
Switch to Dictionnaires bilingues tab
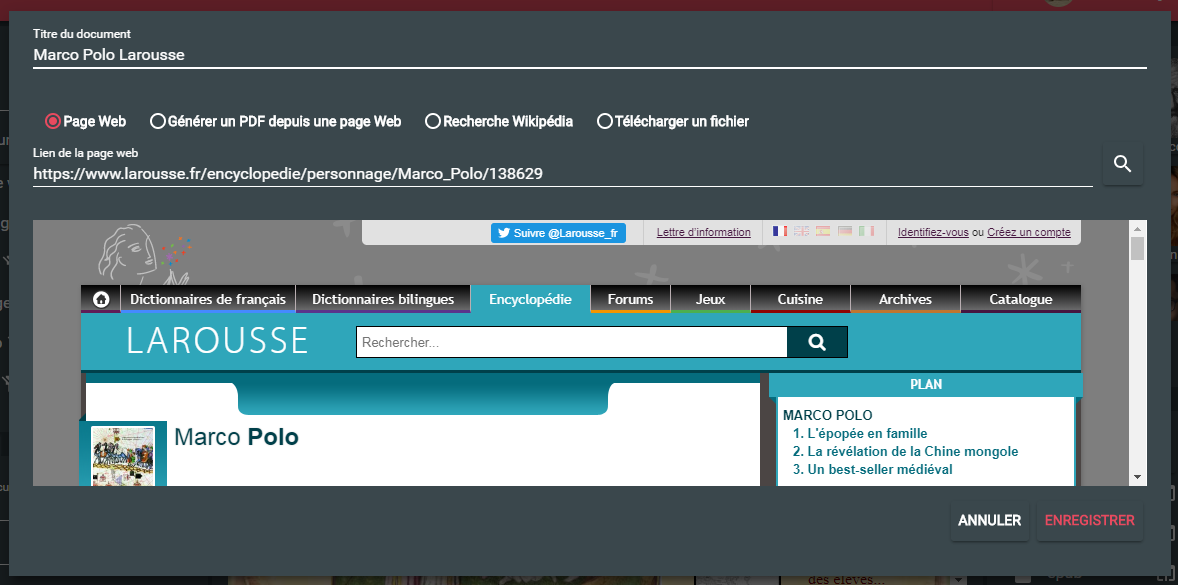383,299
